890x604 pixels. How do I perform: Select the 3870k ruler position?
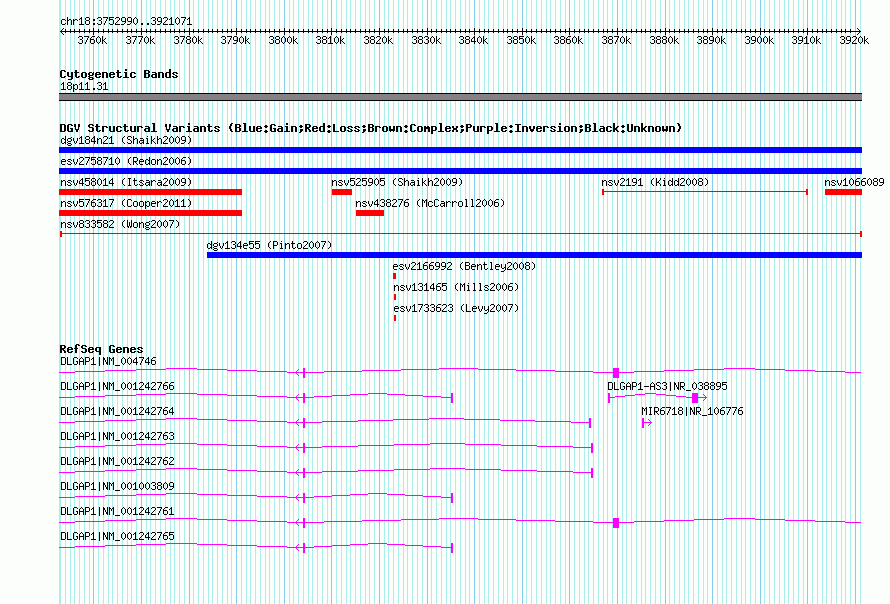616,40
